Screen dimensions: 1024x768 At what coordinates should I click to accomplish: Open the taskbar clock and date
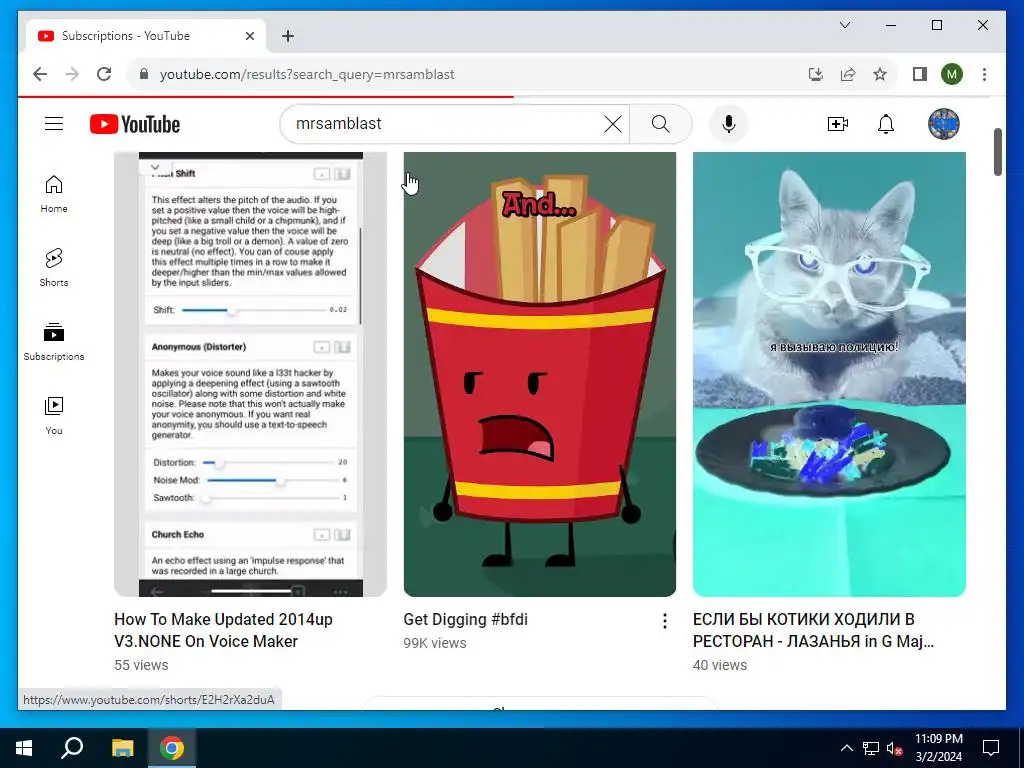pos(938,748)
